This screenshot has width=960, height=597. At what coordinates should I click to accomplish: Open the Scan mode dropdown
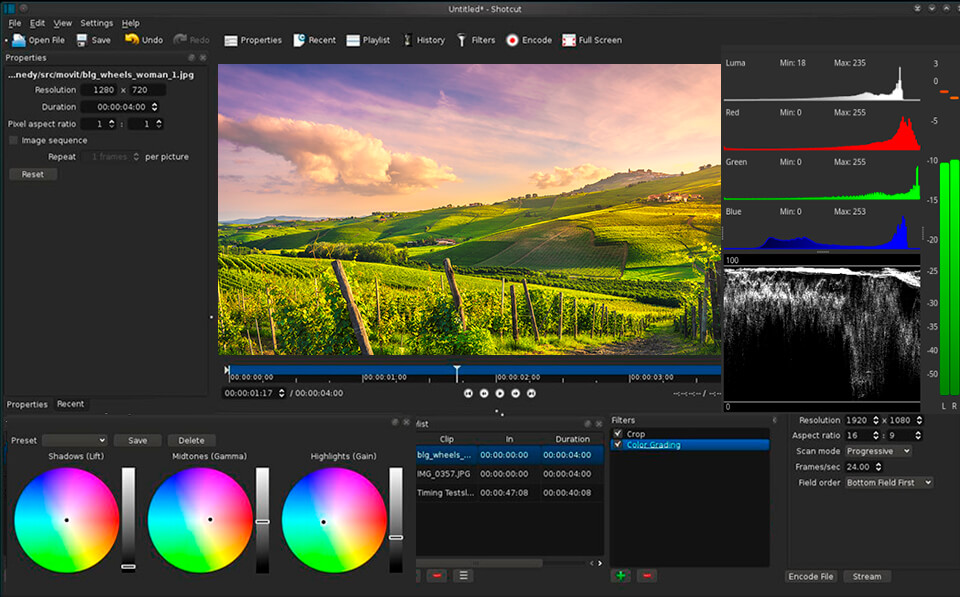click(x=877, y=451)
